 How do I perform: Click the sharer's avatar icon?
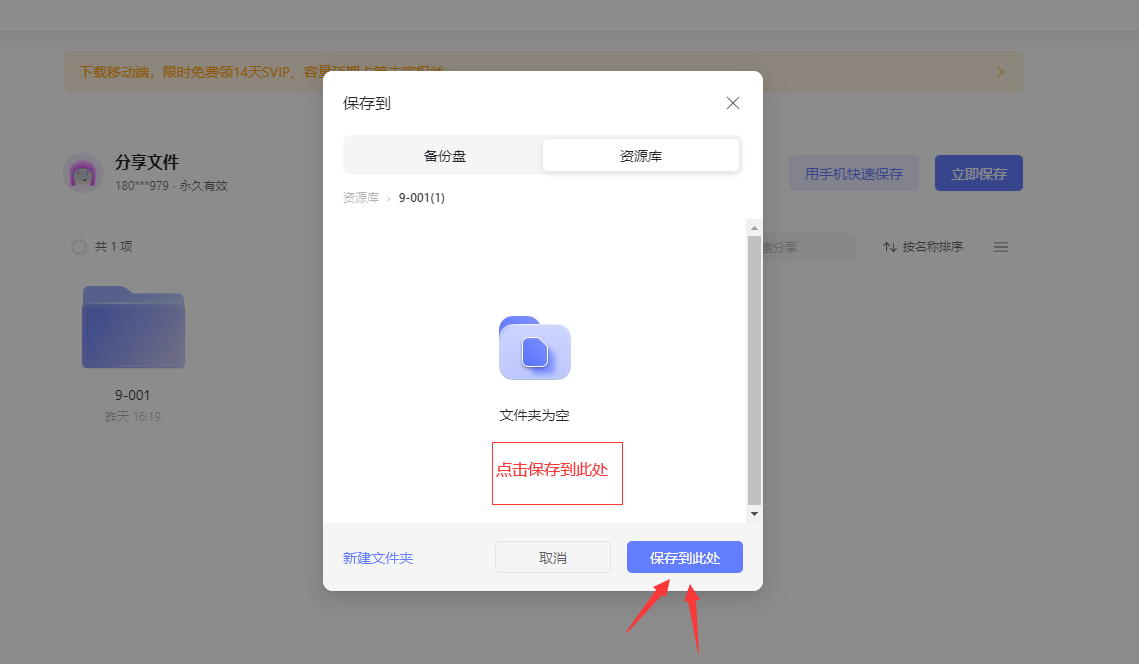tap(83, 174)
